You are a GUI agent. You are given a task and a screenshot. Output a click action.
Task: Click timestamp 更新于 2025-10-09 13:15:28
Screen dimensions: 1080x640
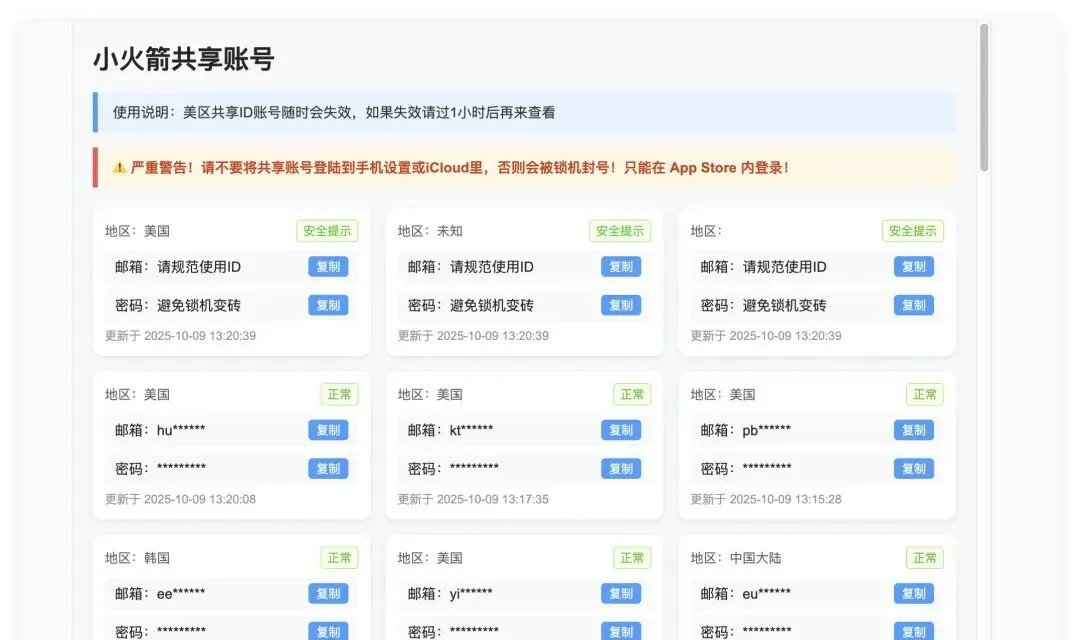pos(766,499)
